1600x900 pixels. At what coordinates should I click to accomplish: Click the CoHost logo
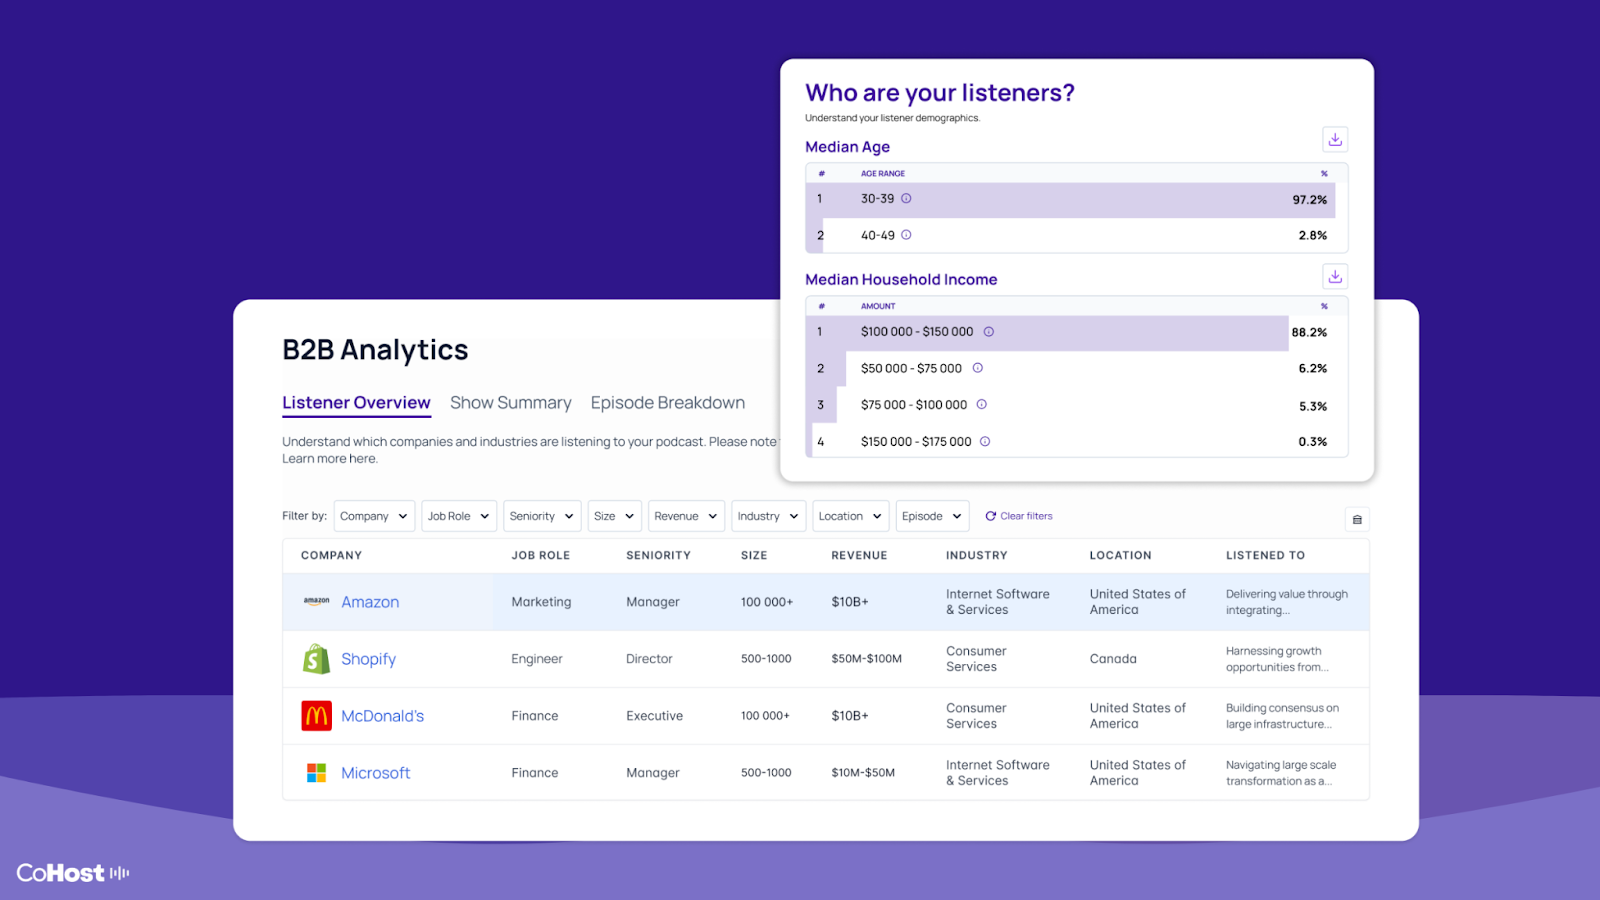click(x=73, y=873)
